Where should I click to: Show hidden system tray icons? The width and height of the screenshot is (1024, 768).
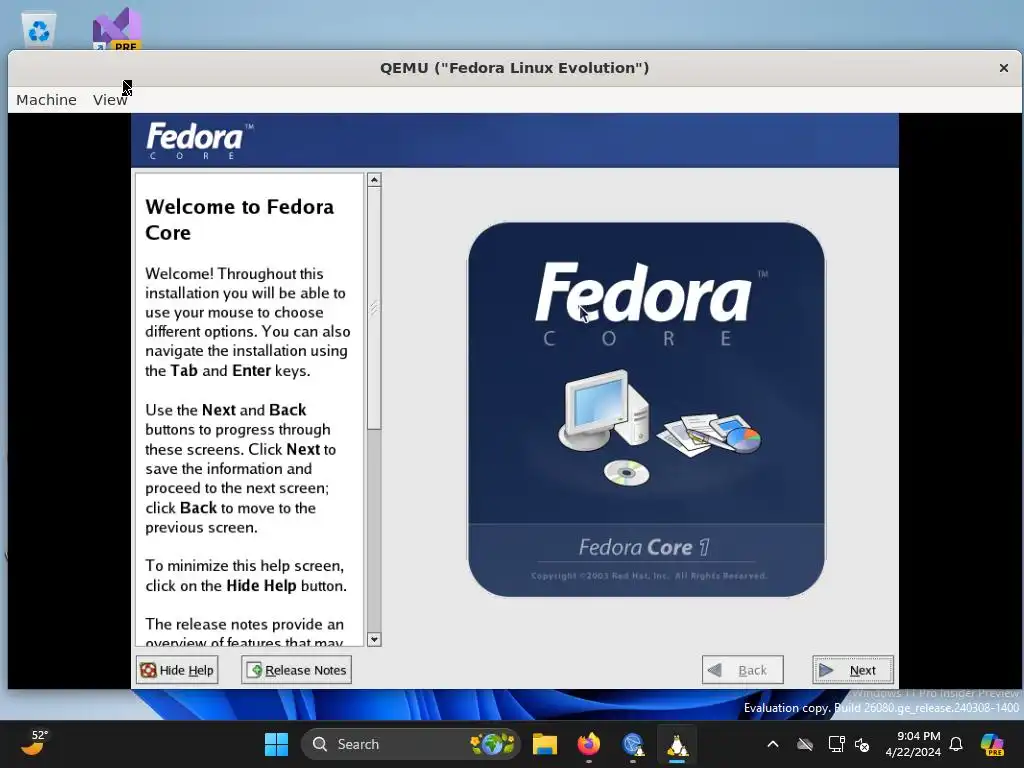click(773, 744)
